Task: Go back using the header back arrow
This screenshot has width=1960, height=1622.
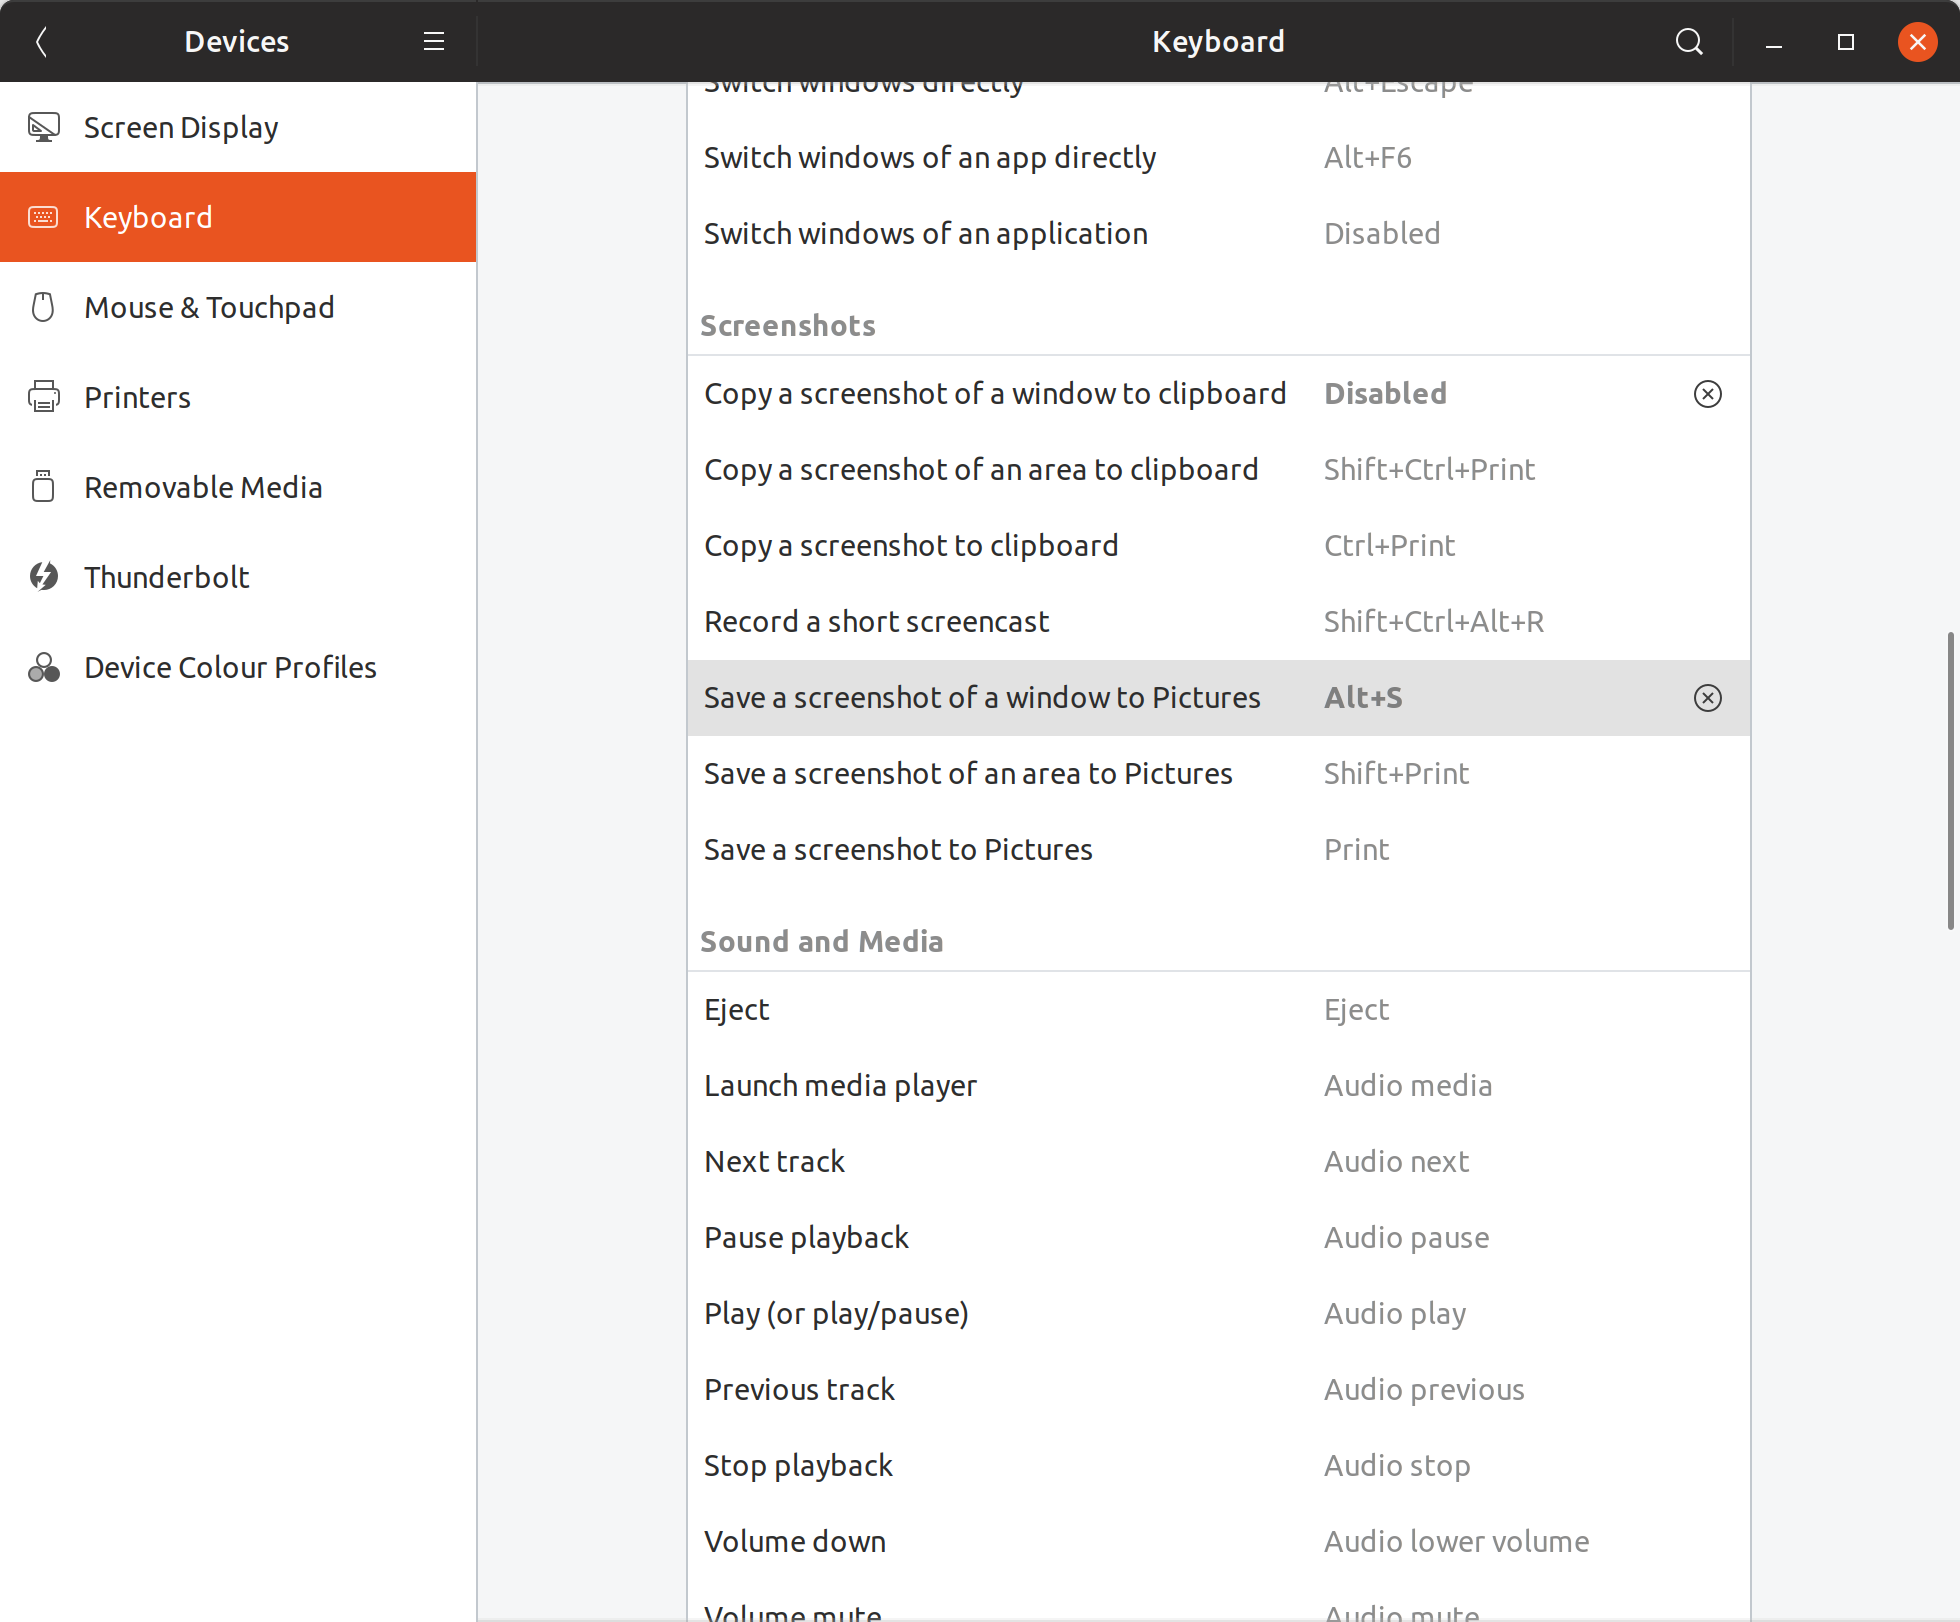Action: [x=41, y=42]
